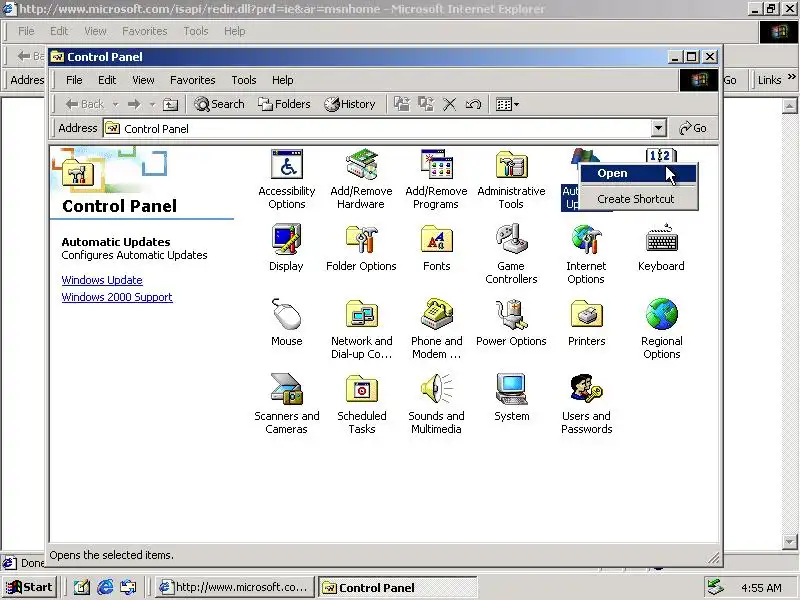The height and width of the screenshot is (600, 800).
Task: Expand the Address bar dropdown arrow
Action: point(659,128)
